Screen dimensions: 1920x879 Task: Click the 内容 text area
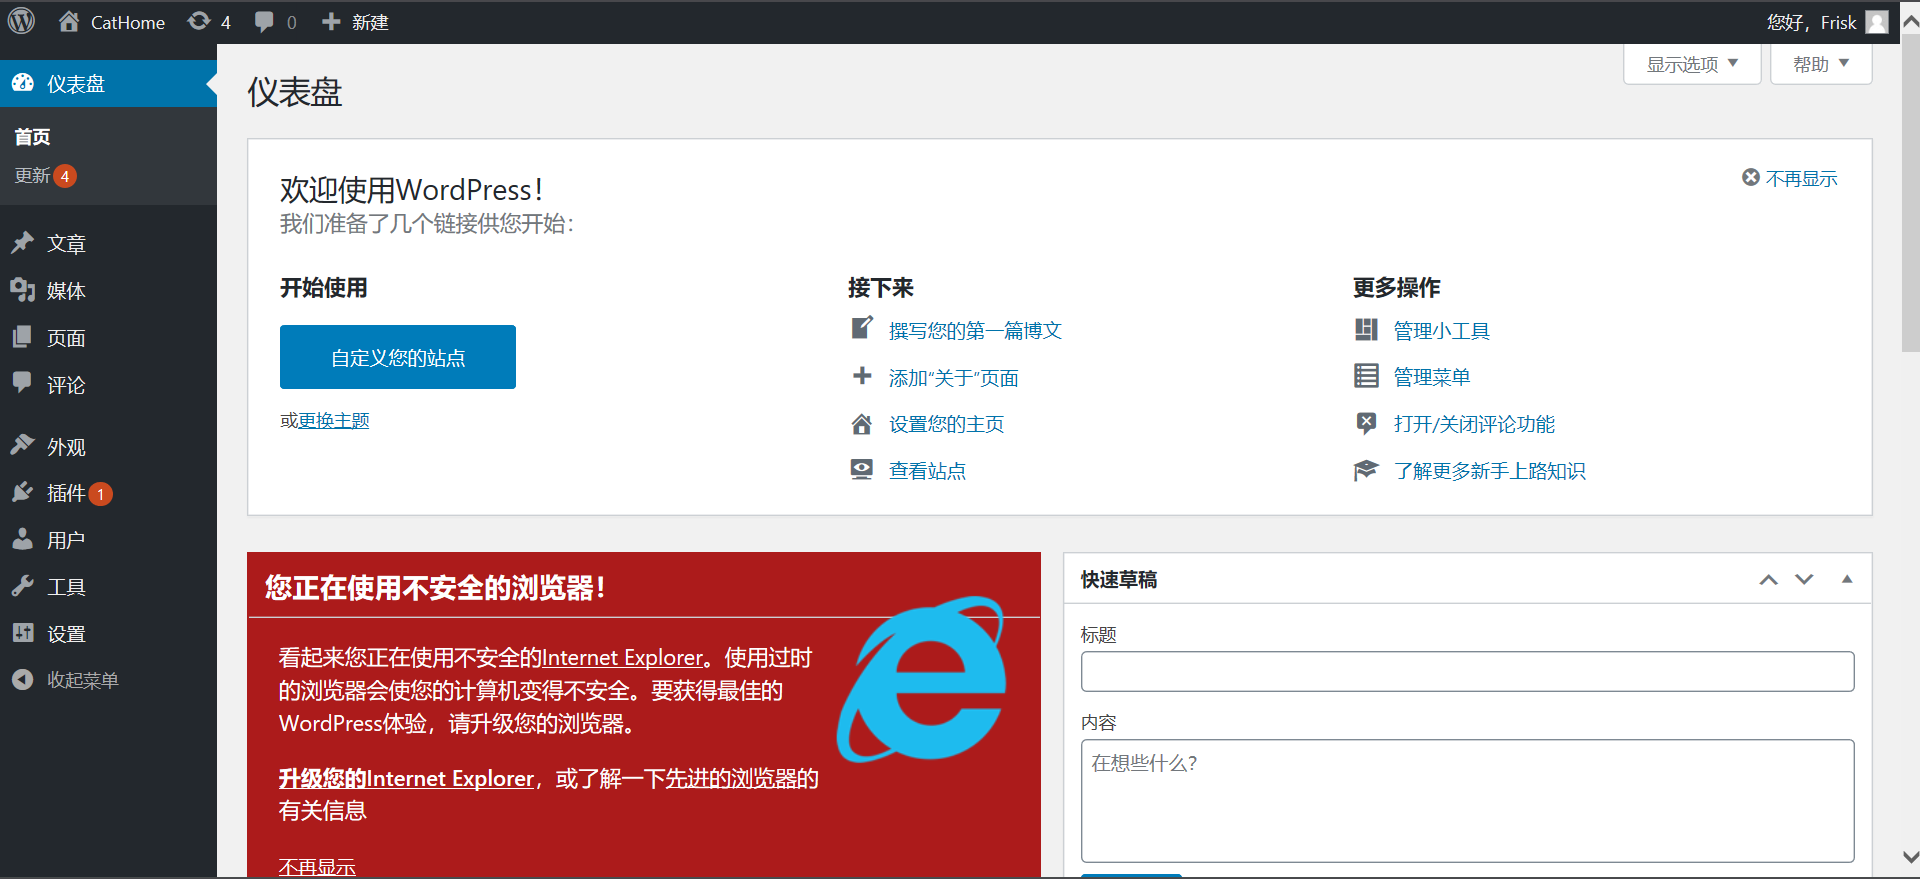[x=1467, y=800]
